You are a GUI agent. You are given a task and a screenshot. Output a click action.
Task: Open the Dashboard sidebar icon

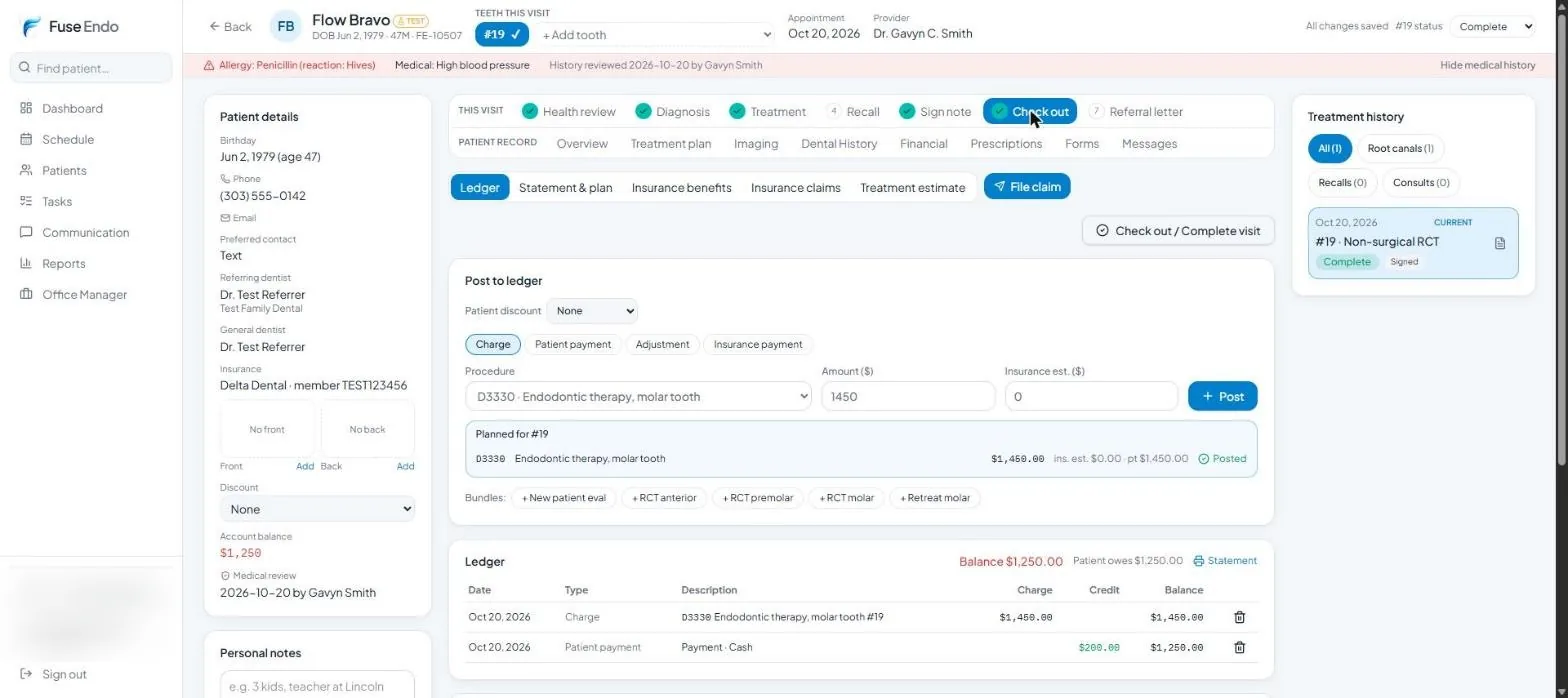(x=26, y=108)
